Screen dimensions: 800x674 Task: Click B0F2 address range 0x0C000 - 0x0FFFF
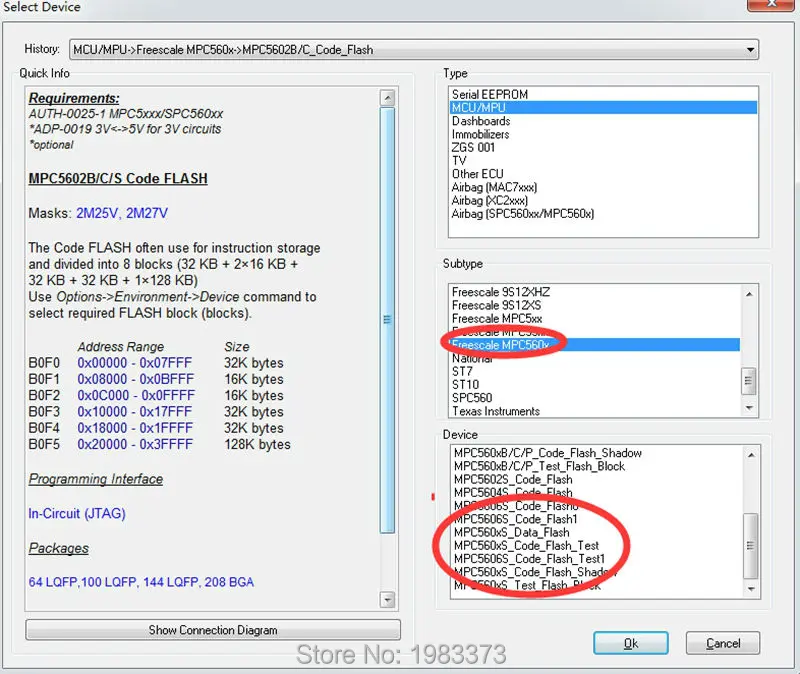tap(136, 395)
